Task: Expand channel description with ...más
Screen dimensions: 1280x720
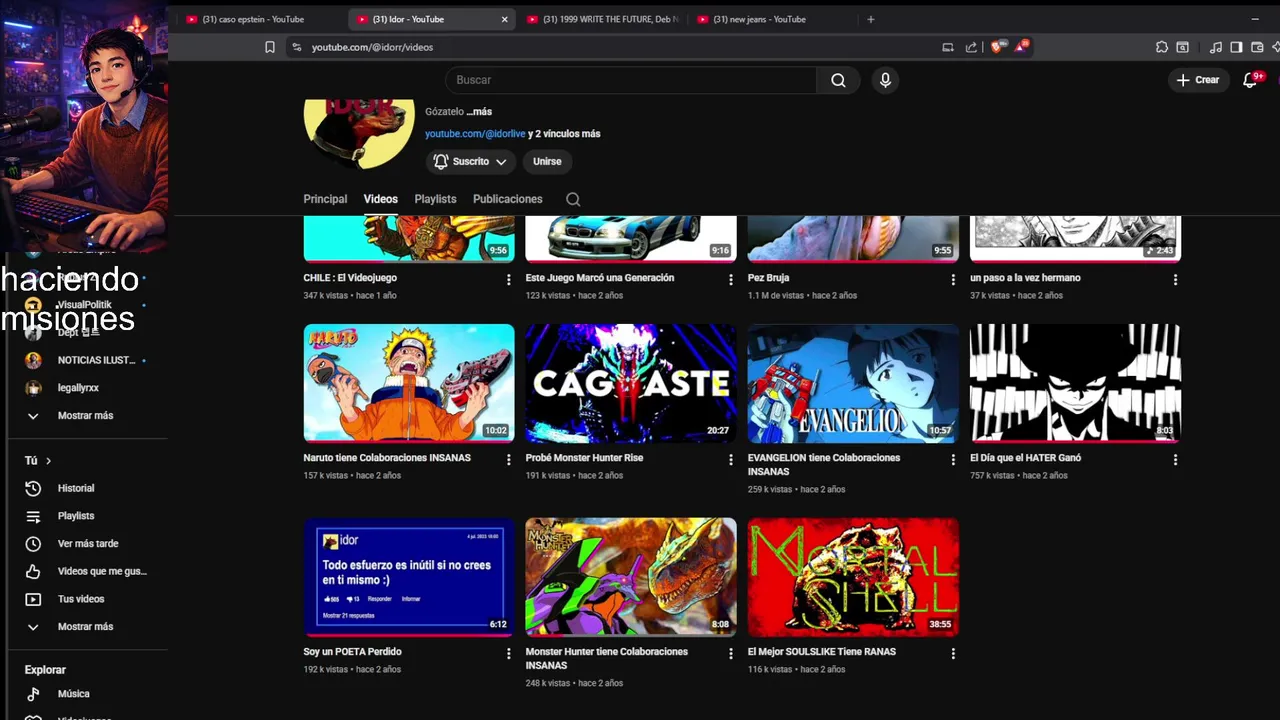Action: 479,112
